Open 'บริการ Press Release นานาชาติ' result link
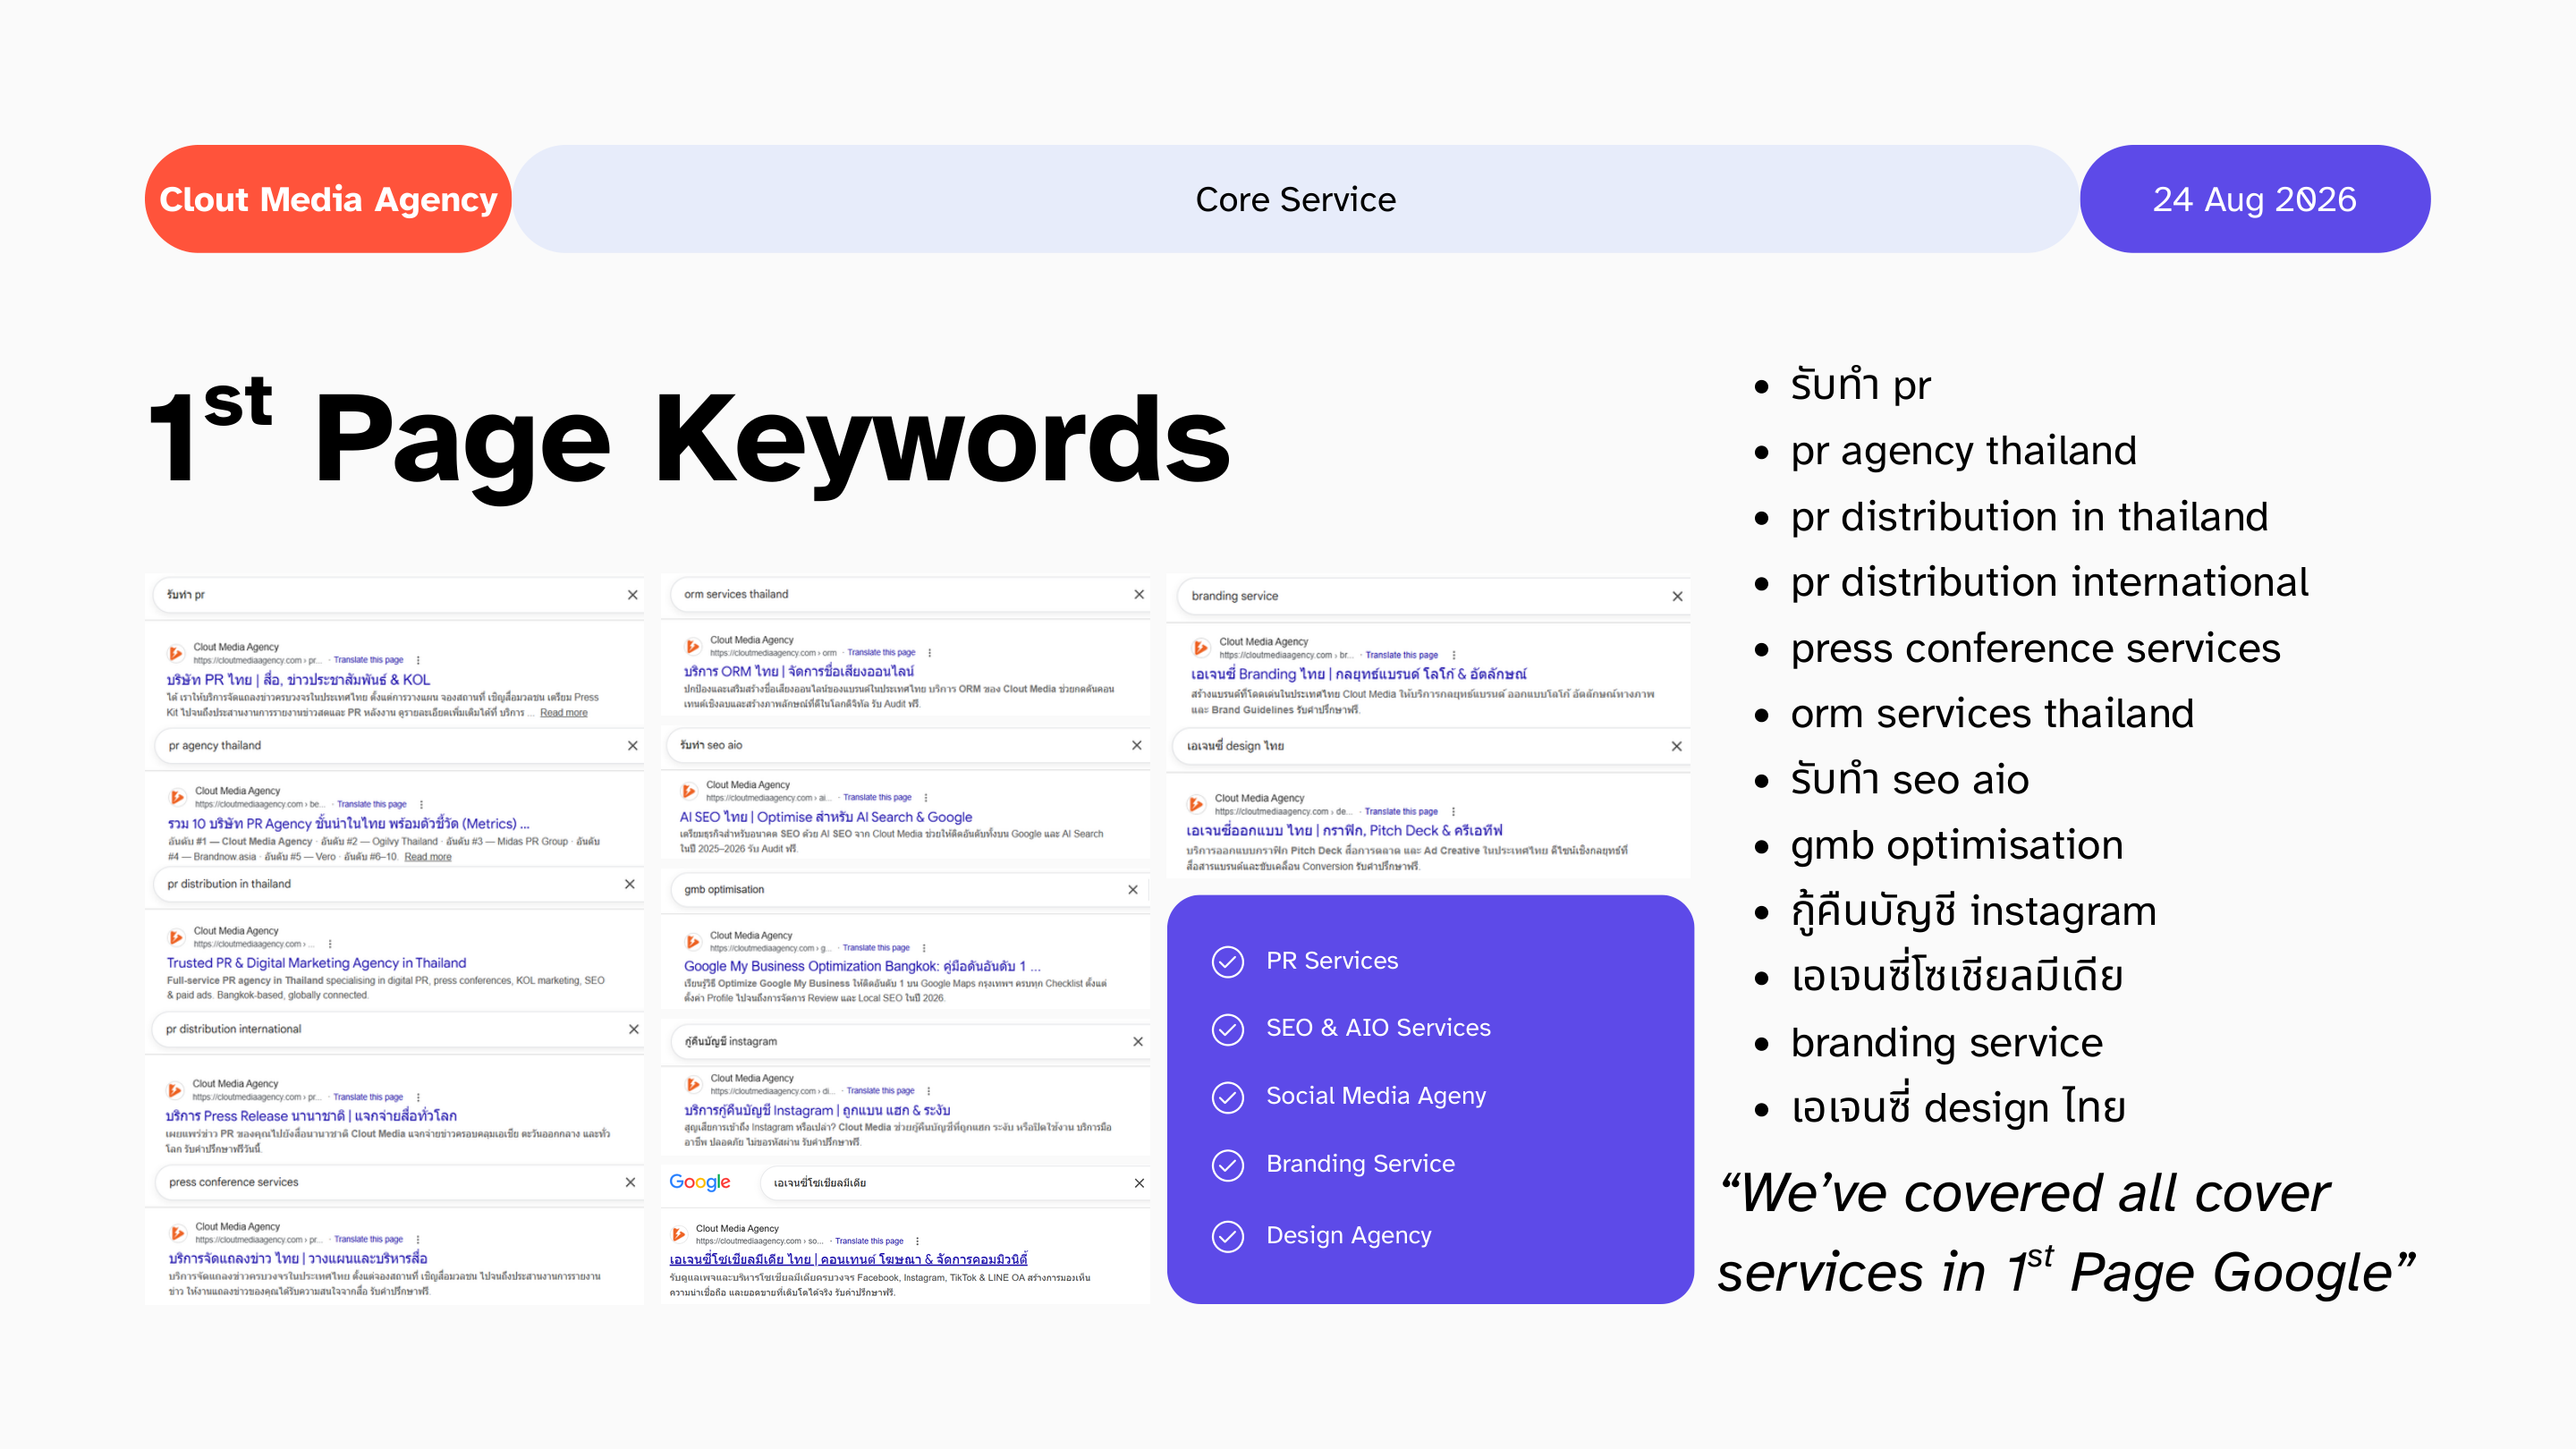2576x1449 pixels. (x=311, y=1115)
